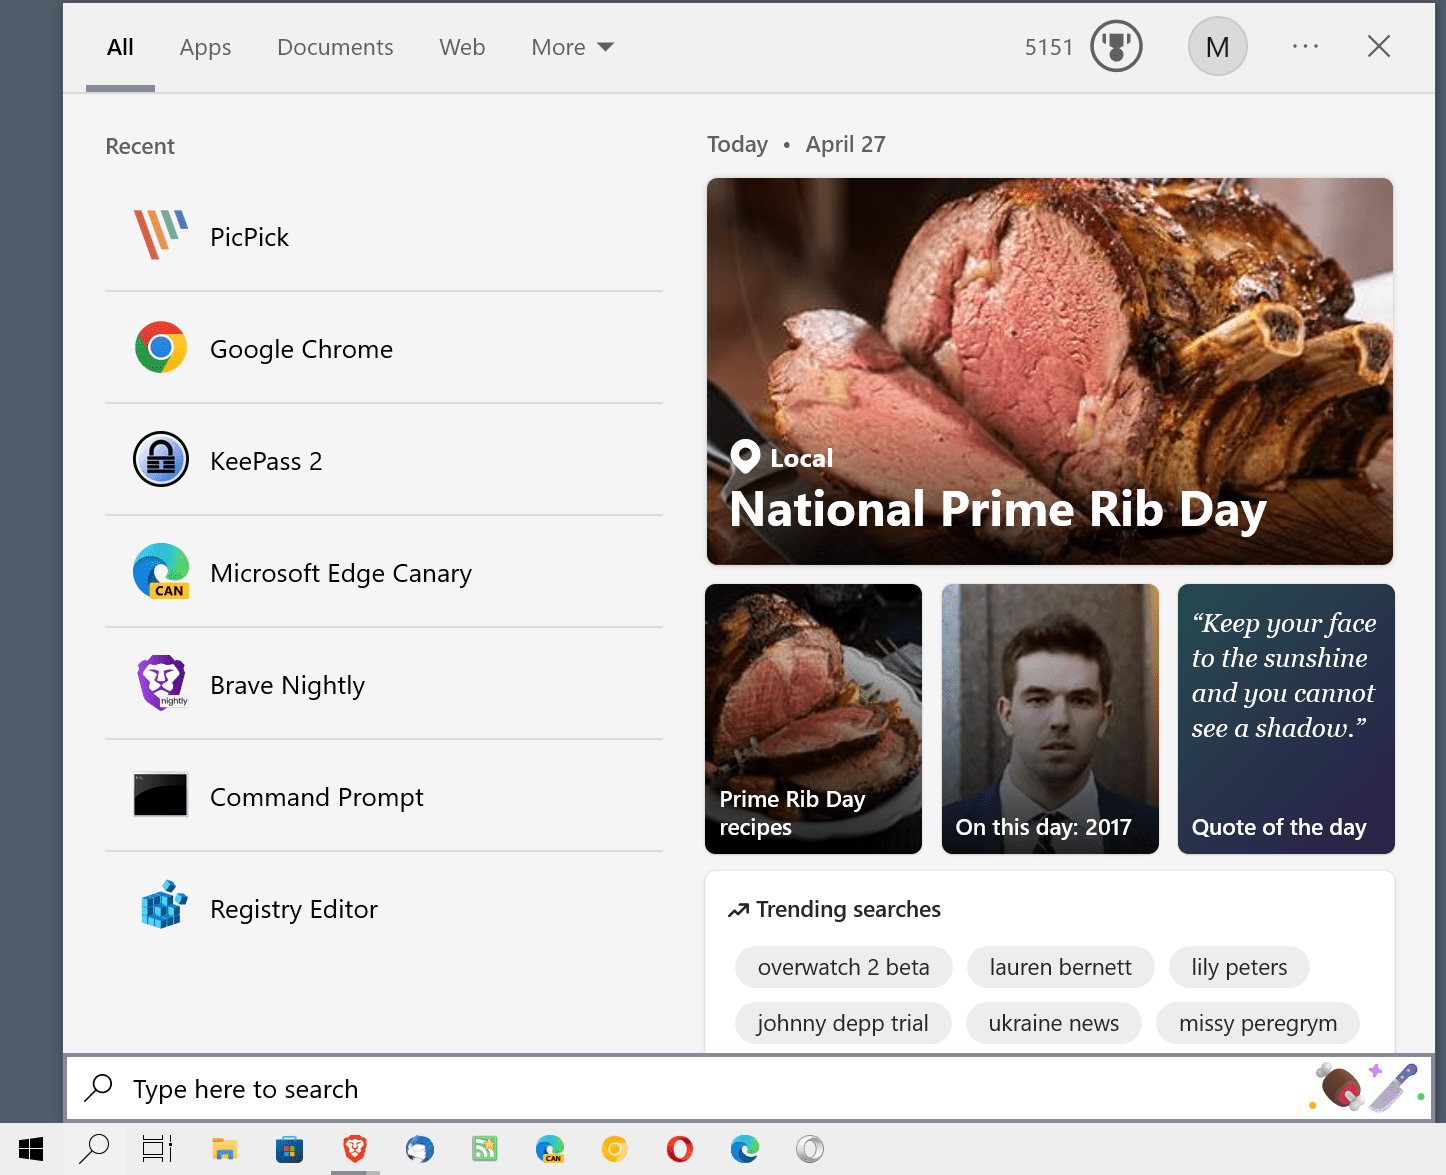Image resolution: width=1446 pixels, height=1175 pixels.
Task: Open Task View on the taskbar
Action: coord(157,1149)
